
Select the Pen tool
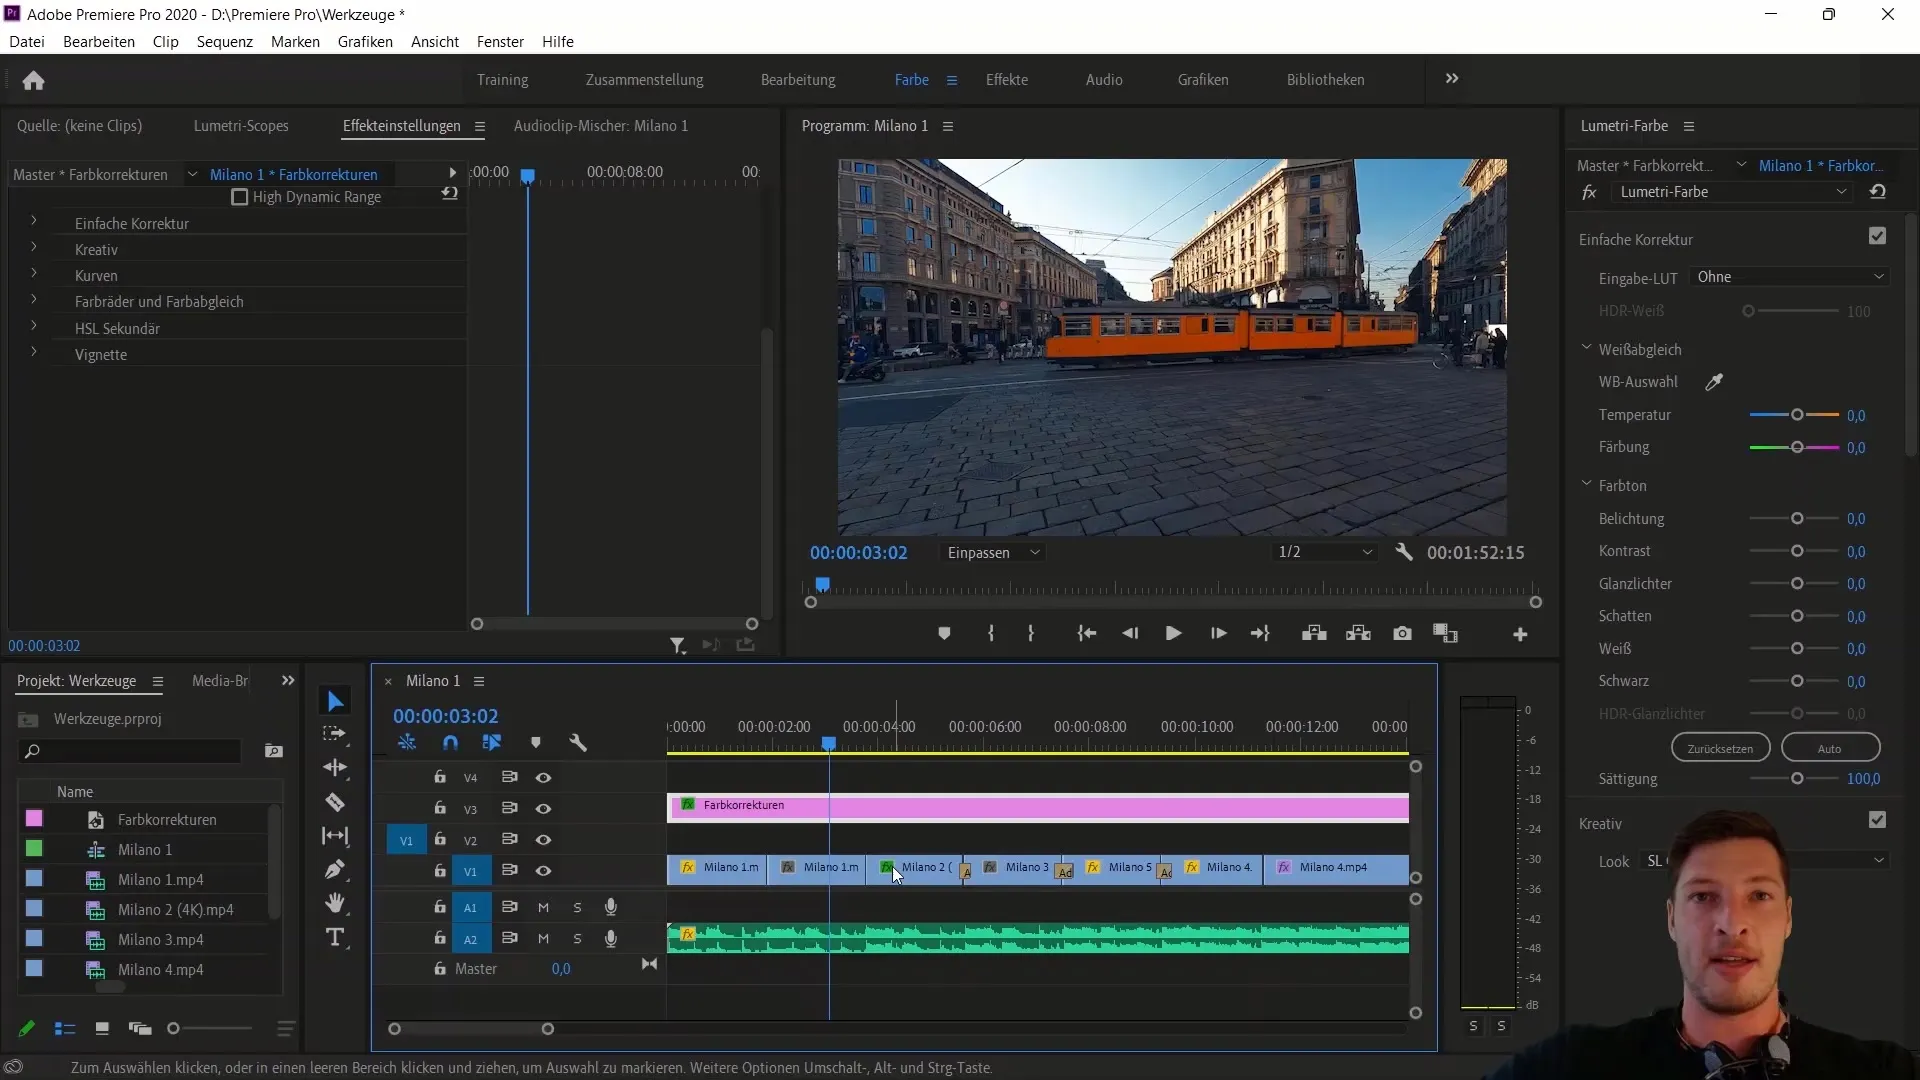335,870
